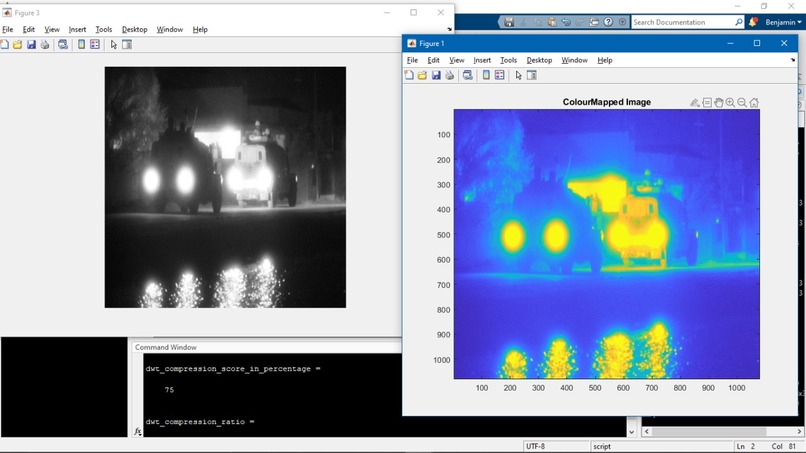The width and height of the screenshot is (806, 453).
Task: Open Tools menu in Figure 1
Action: [x=508, y=60]
